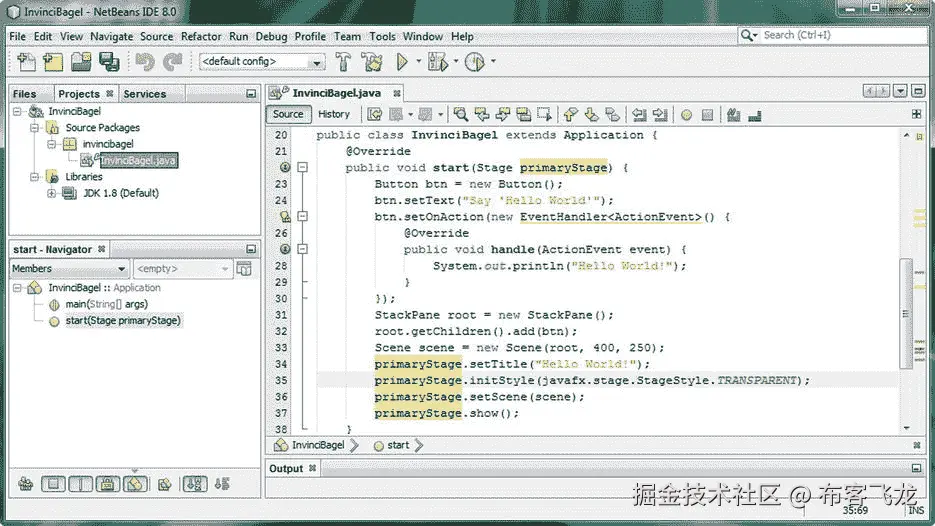Click the New Project toolbar icon

(x=53, y=62)
